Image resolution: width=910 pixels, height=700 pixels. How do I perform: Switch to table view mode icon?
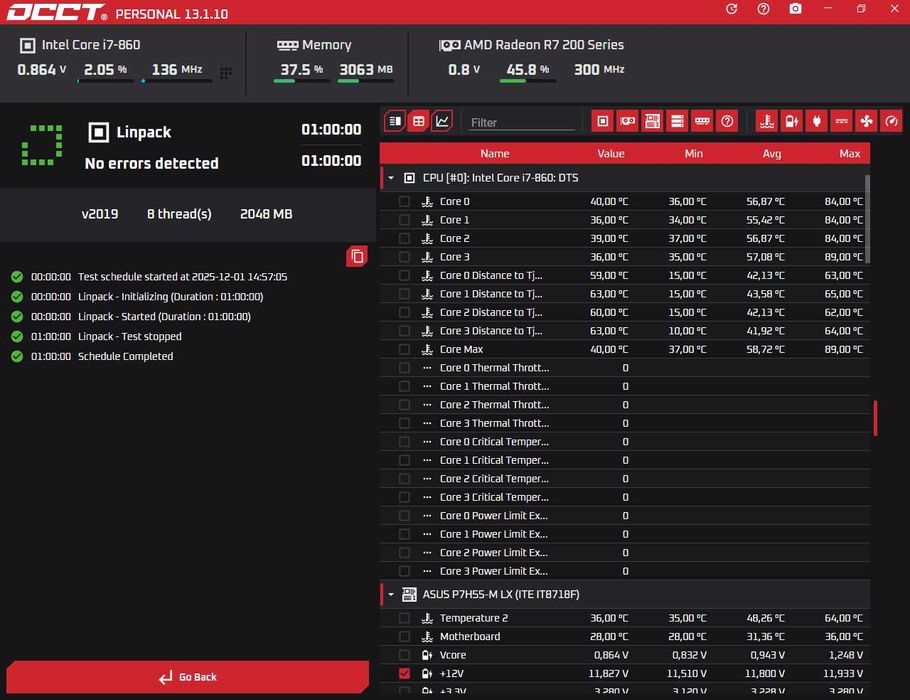(418, 121)
